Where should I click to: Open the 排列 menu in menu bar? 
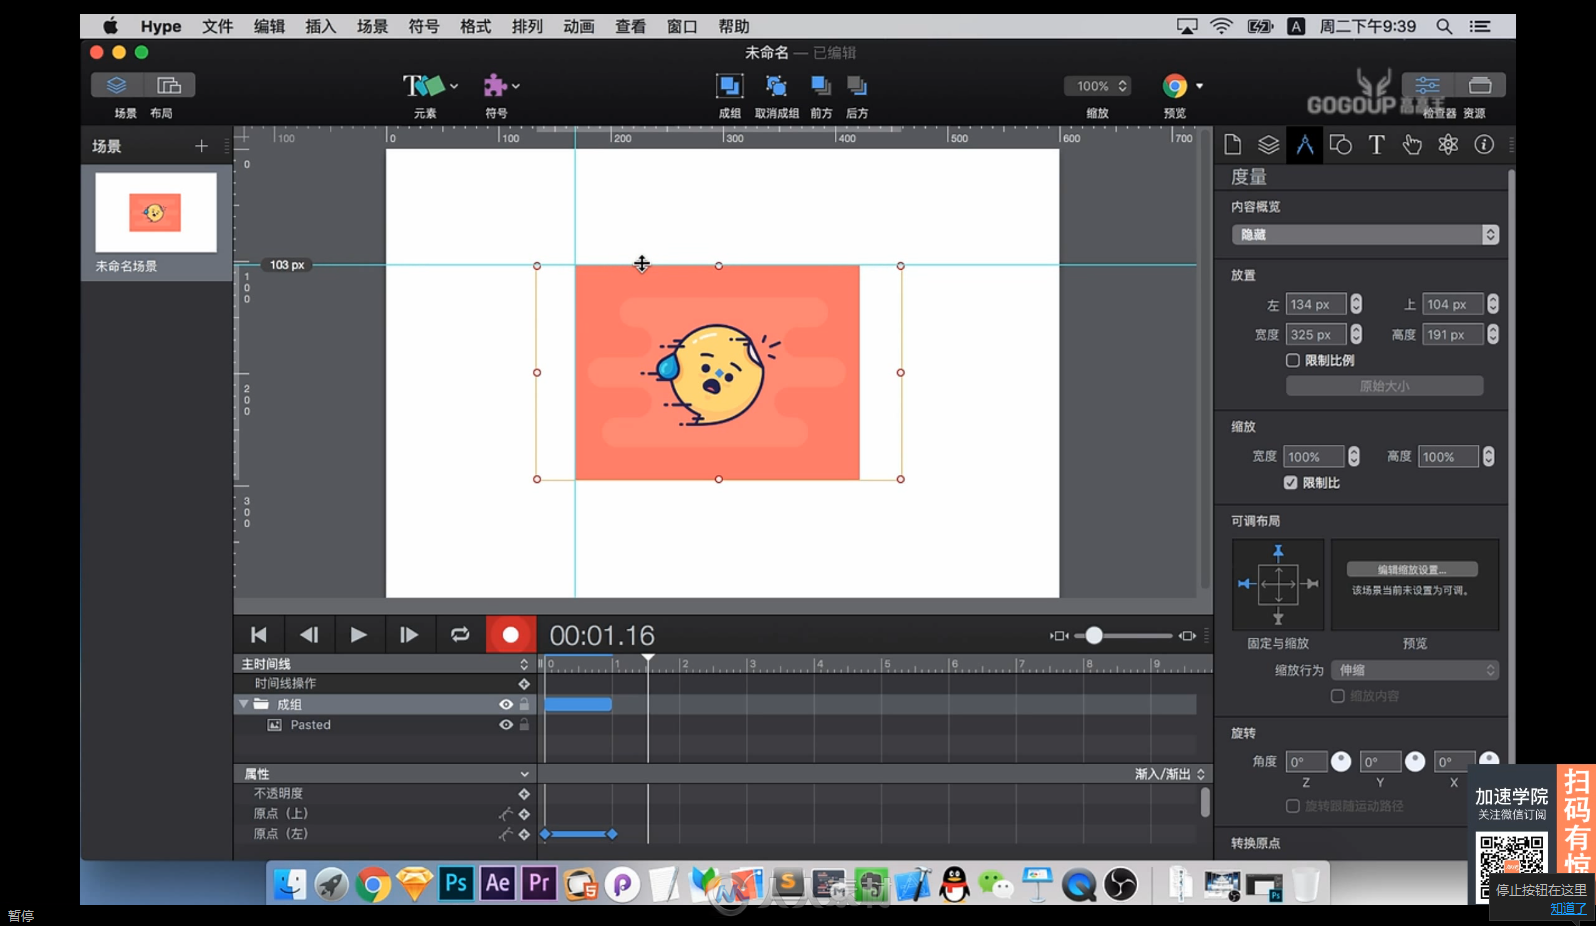(527, 26)
